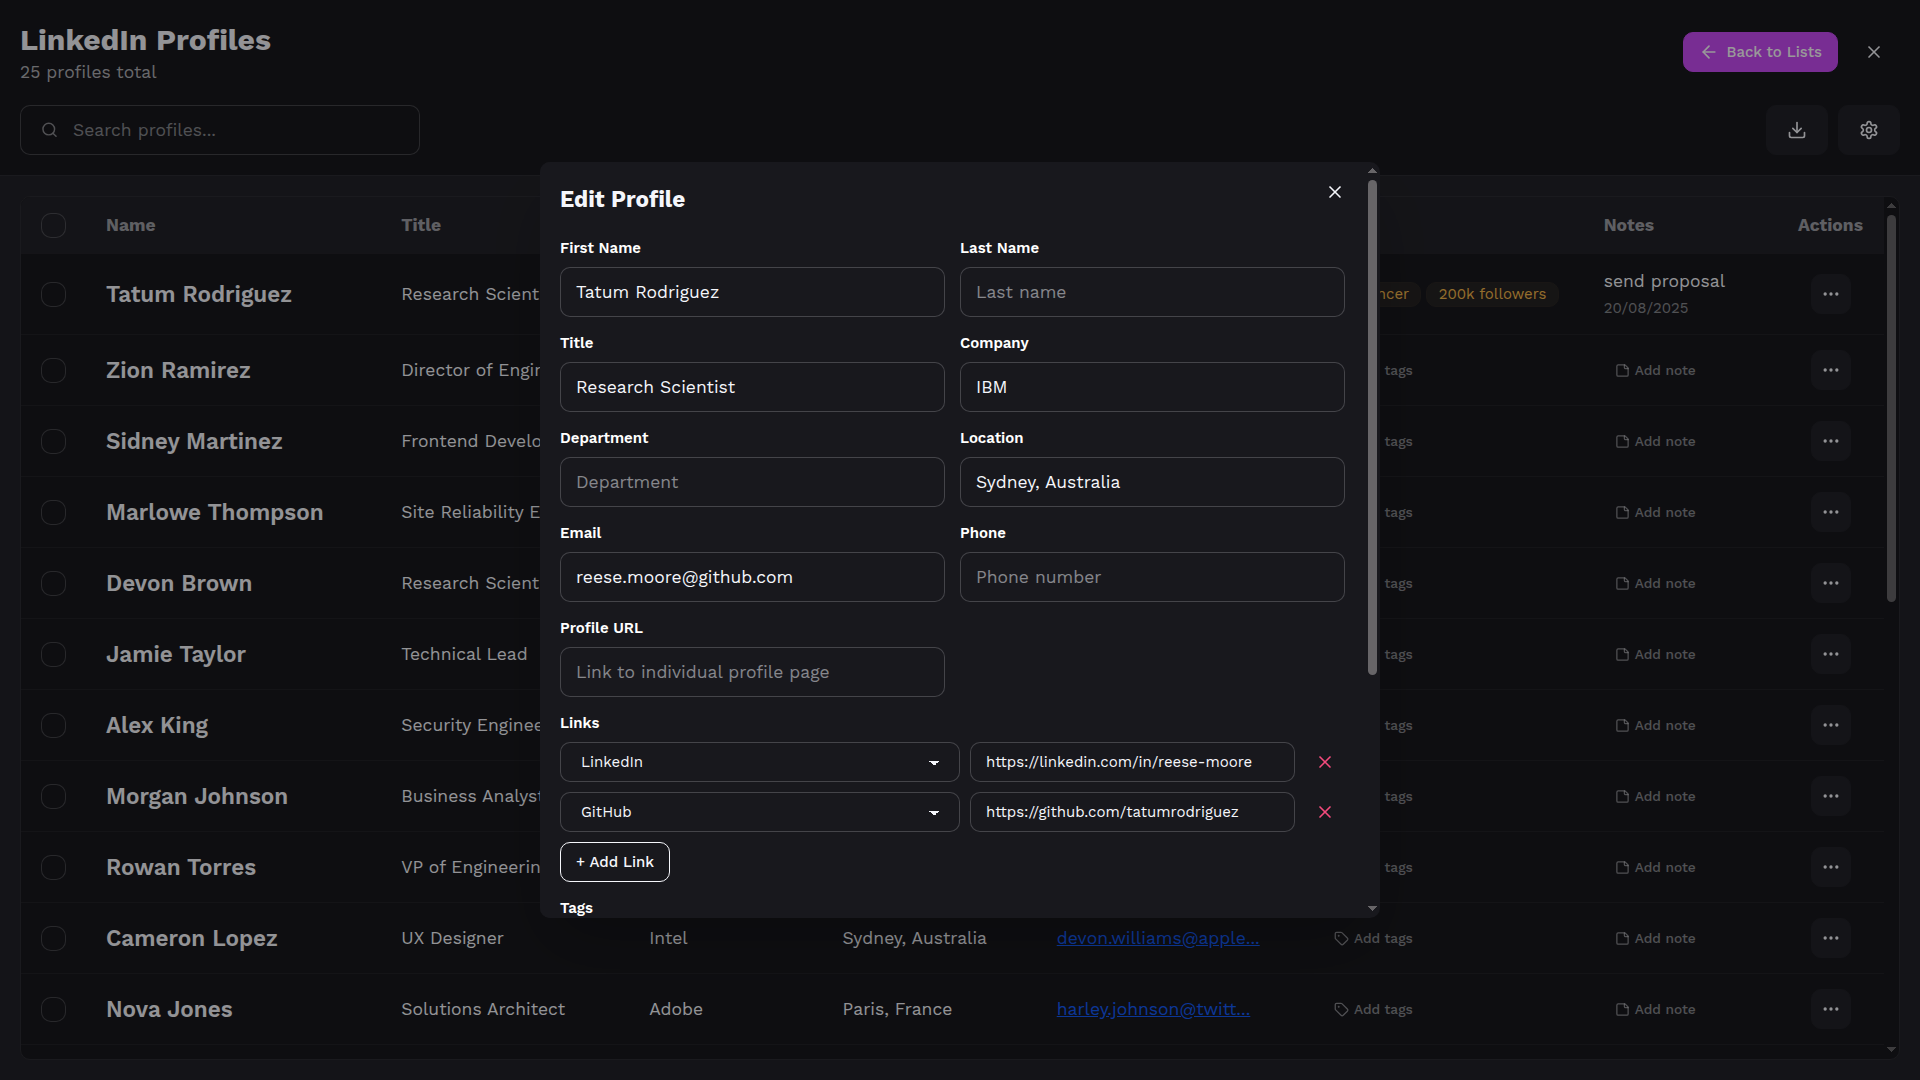Check the Marlowe Thompson row checkbox
The height and width of the screenshot is (1080, 1920).
tap(53, 512)
